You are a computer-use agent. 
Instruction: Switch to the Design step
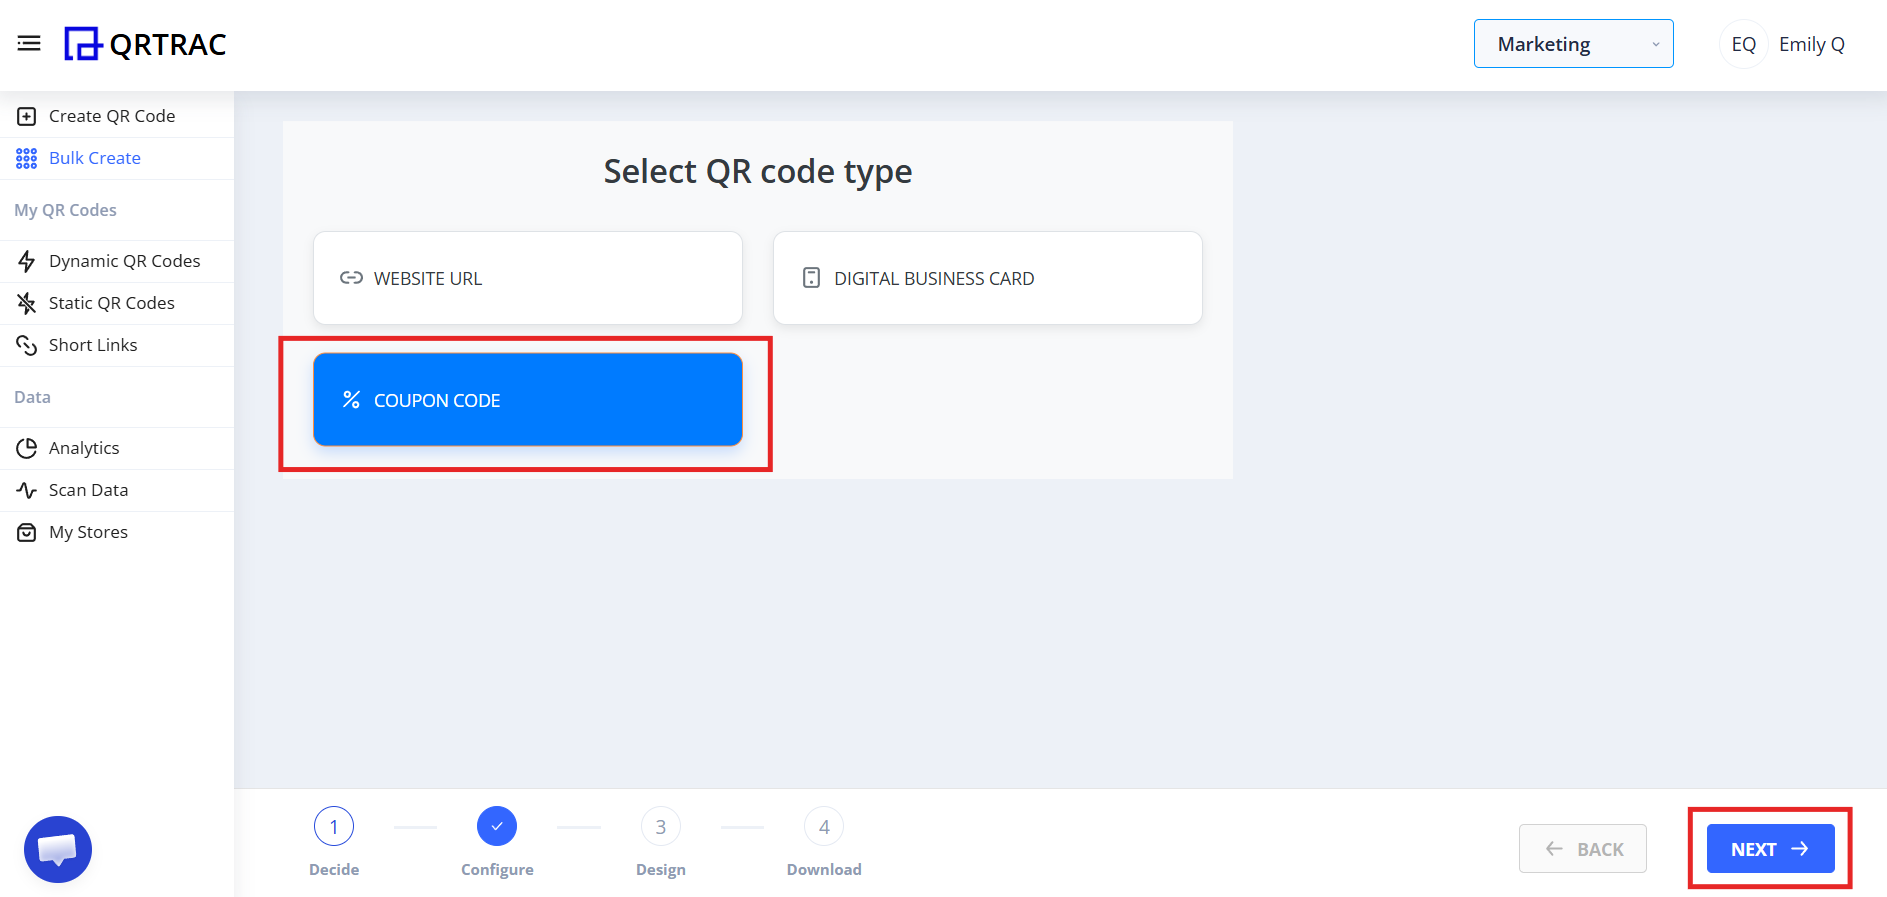pos(660,826)
